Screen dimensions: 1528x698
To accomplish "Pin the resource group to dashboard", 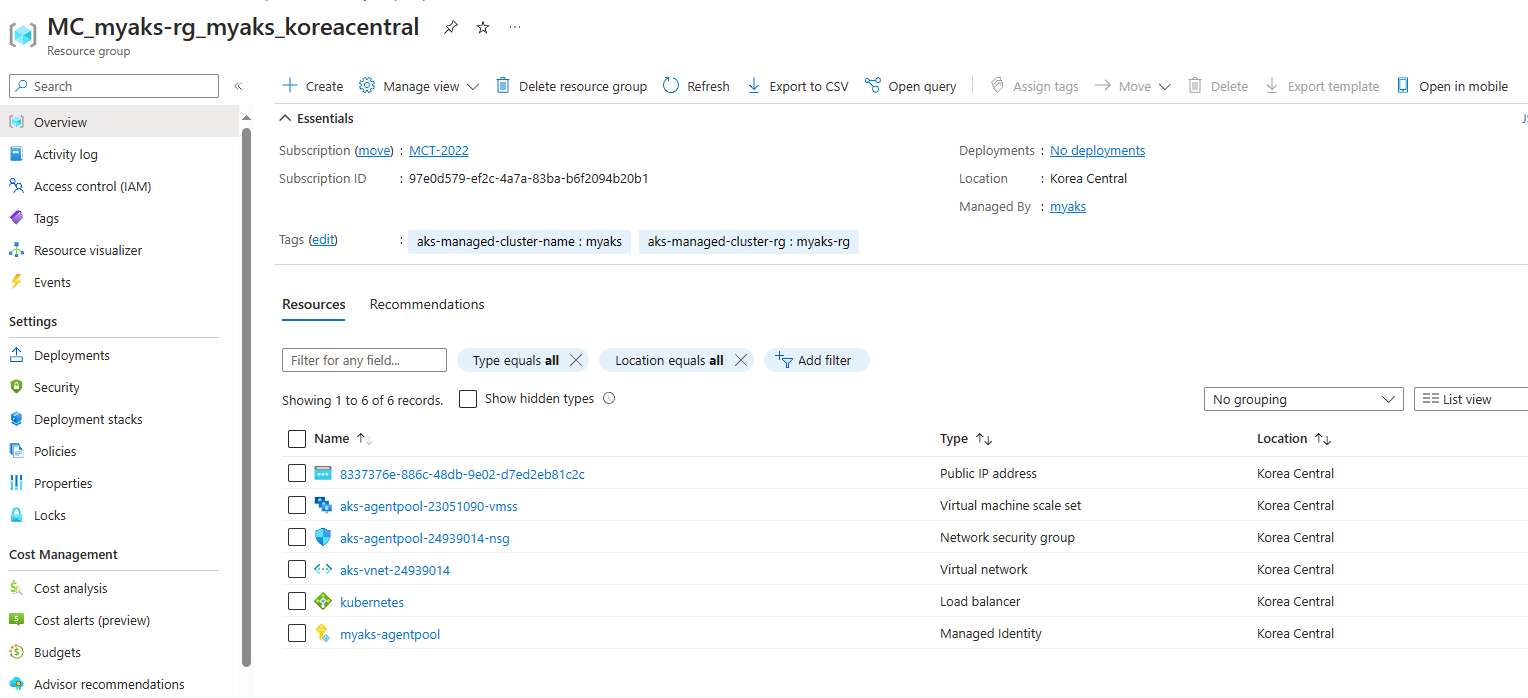I will pos(451,28).
